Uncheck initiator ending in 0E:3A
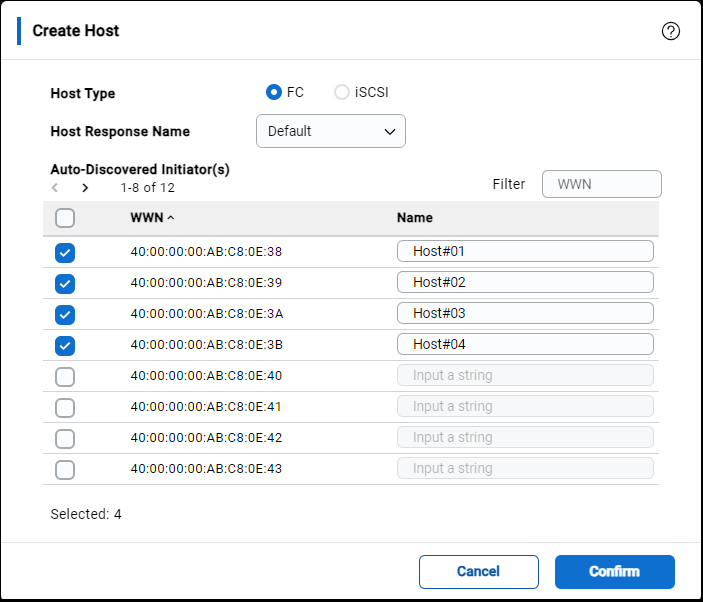 pos(65,314)
